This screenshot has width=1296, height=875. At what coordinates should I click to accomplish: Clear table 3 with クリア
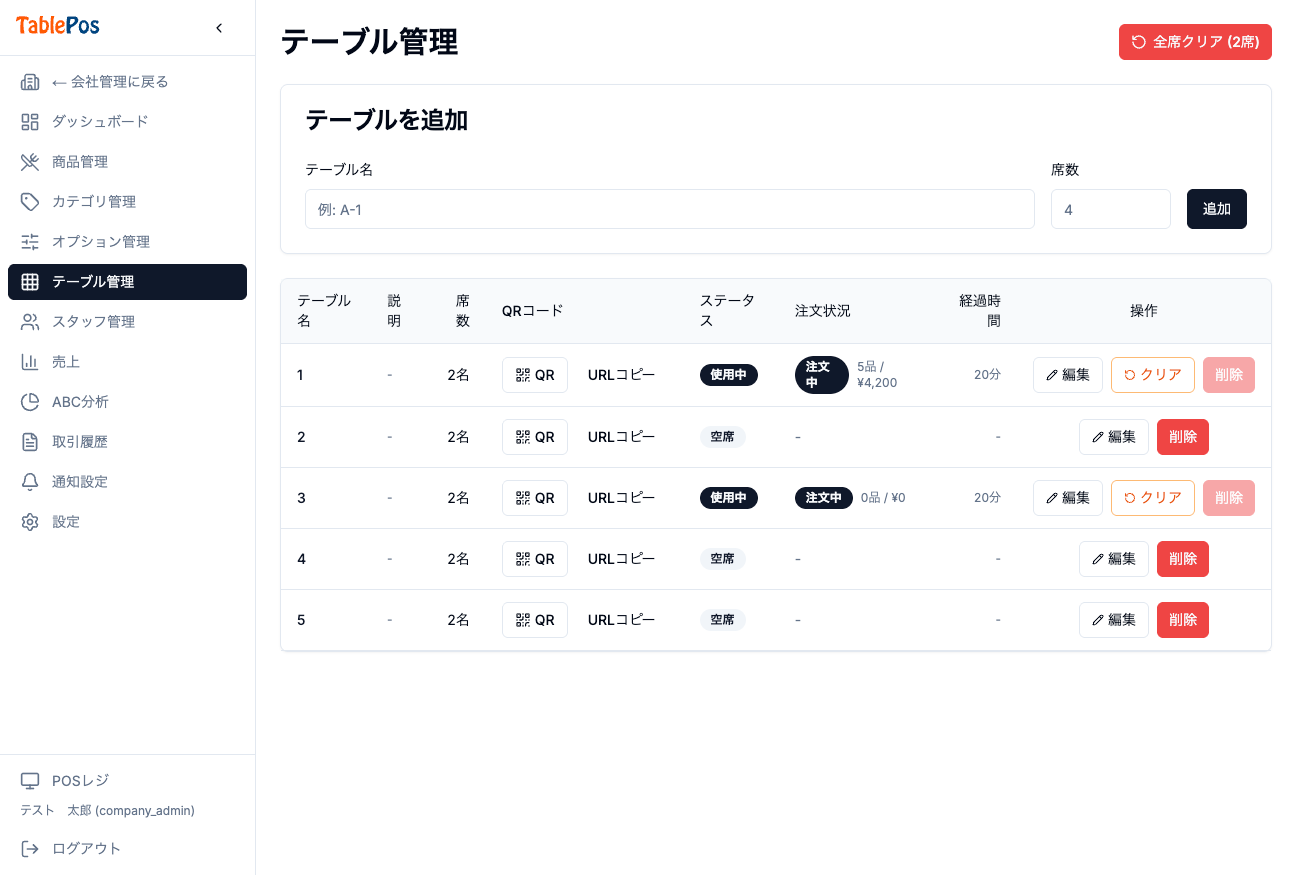click(1153, 498)
